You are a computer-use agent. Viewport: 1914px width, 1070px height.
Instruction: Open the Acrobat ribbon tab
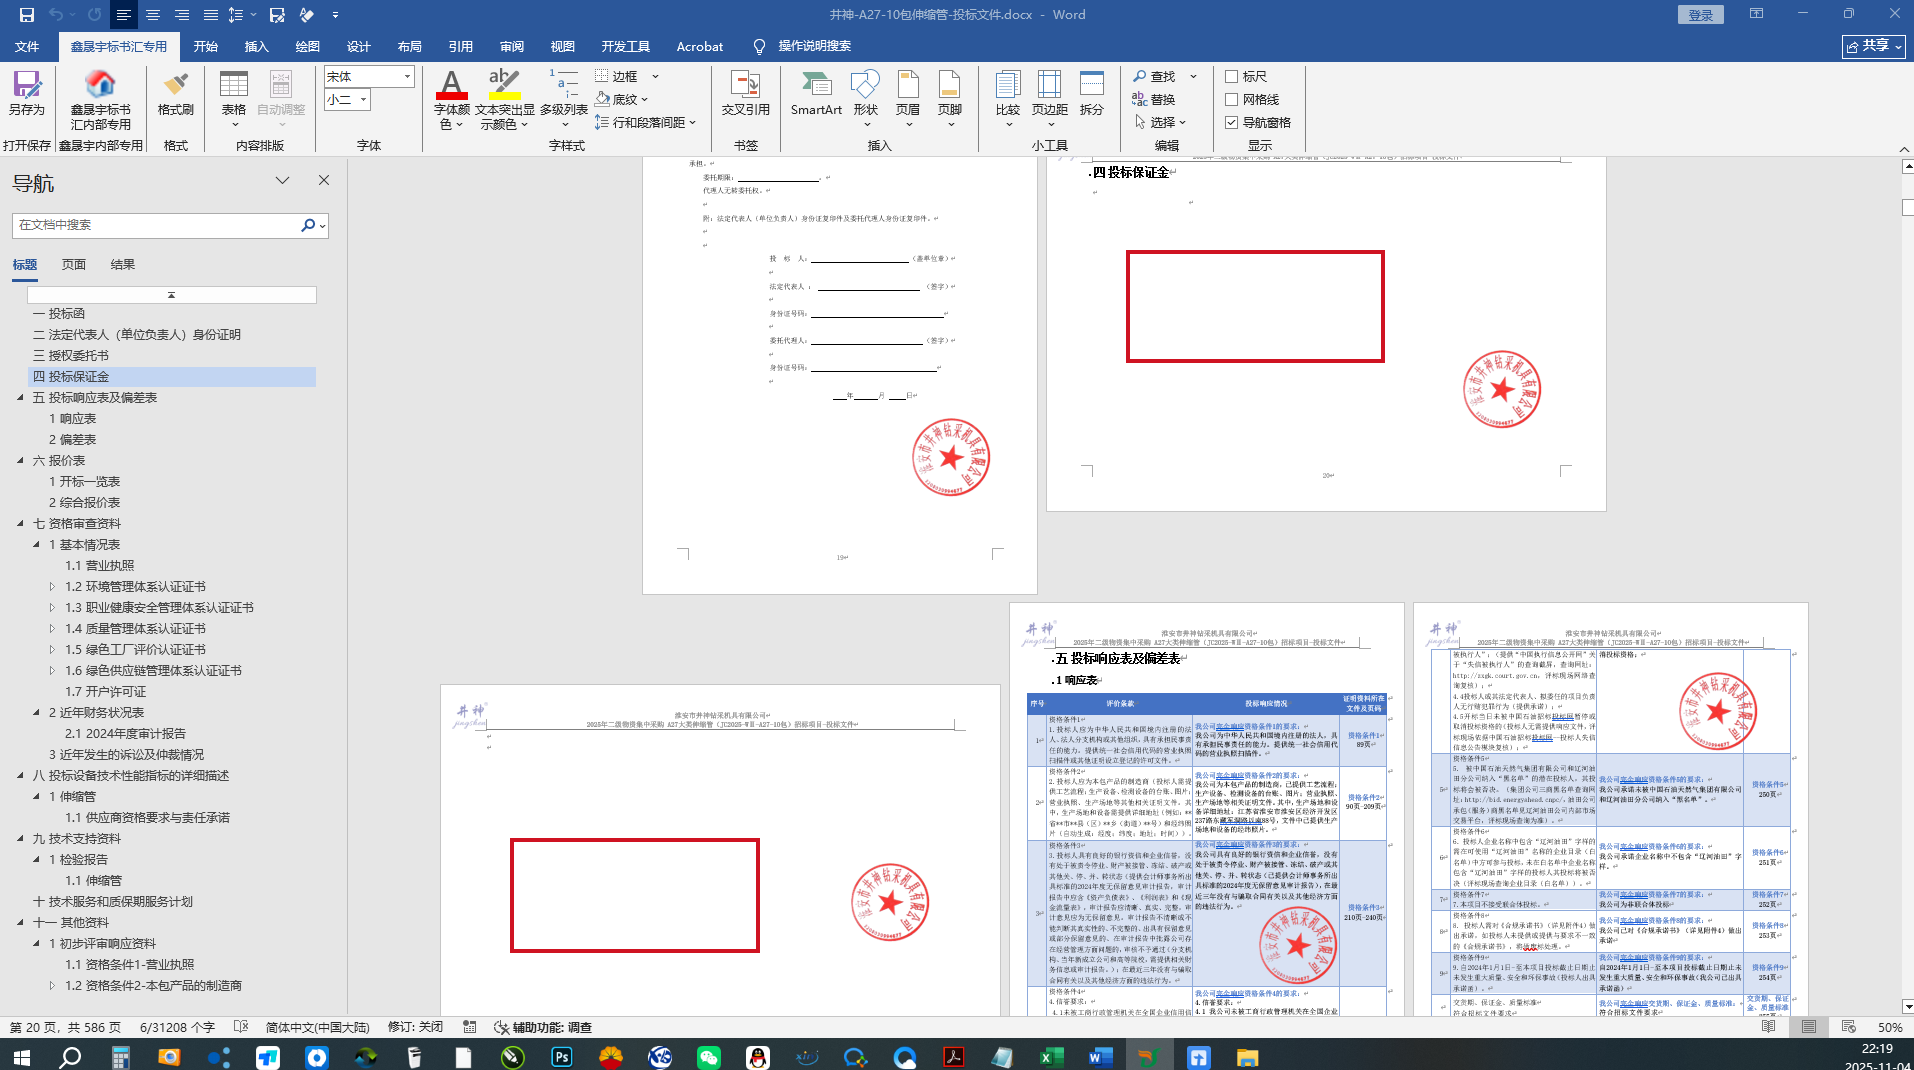(x=700, y=46)
